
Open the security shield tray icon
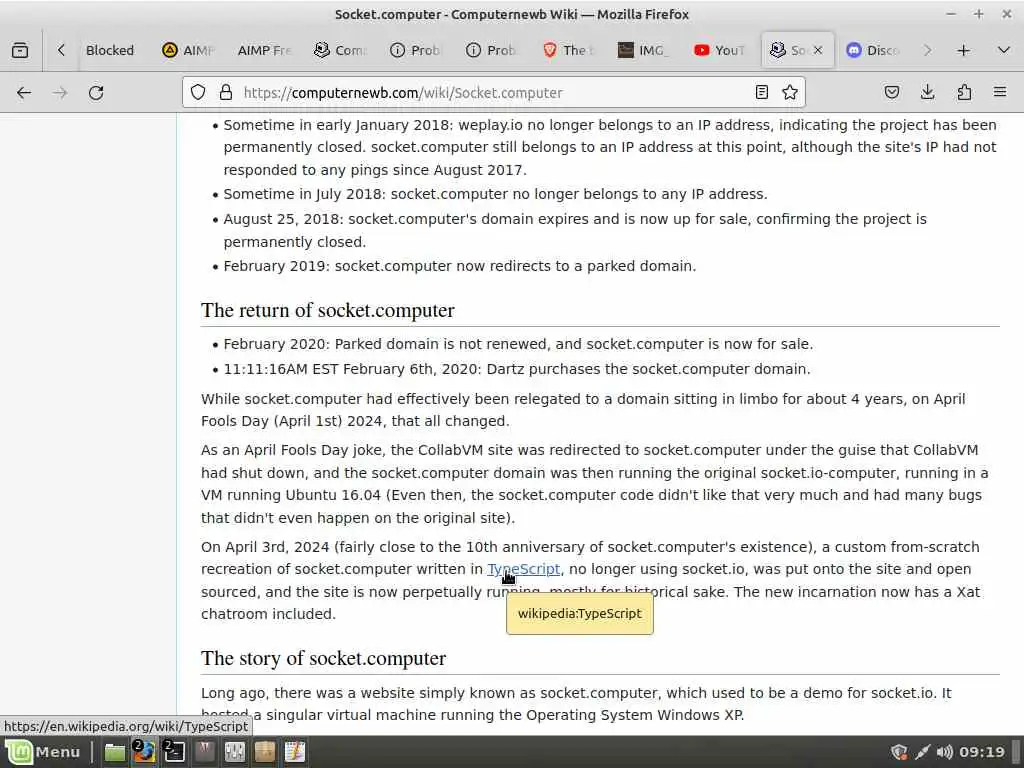[899, 752]
